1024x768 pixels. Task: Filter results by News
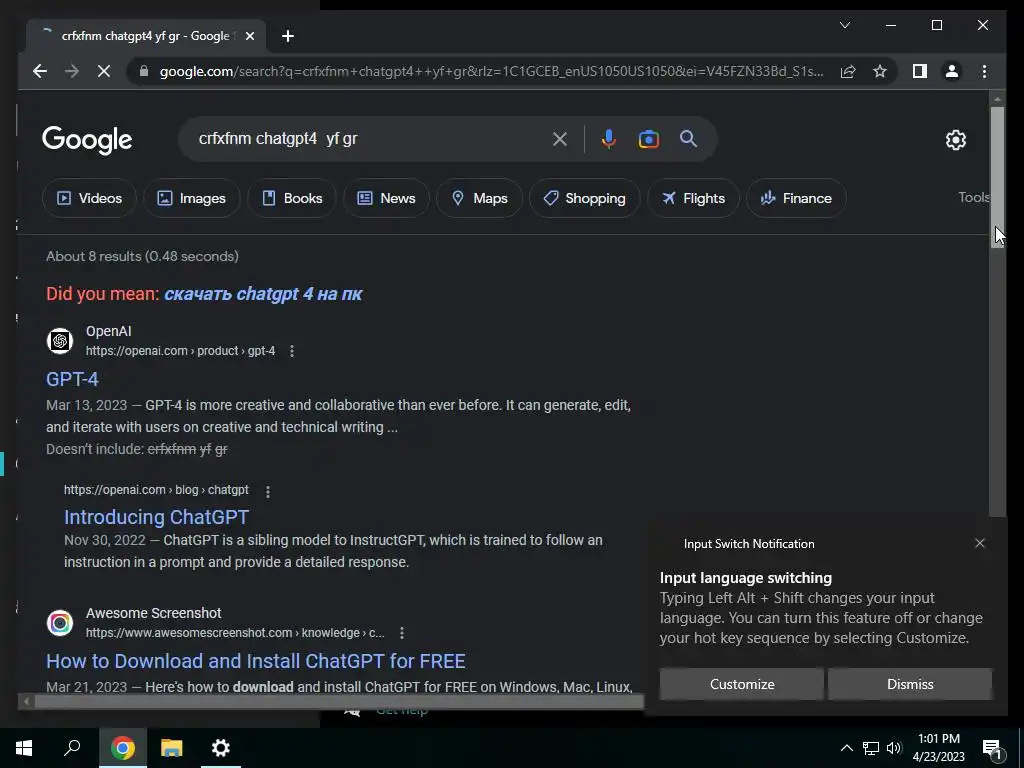coord(386,198)
